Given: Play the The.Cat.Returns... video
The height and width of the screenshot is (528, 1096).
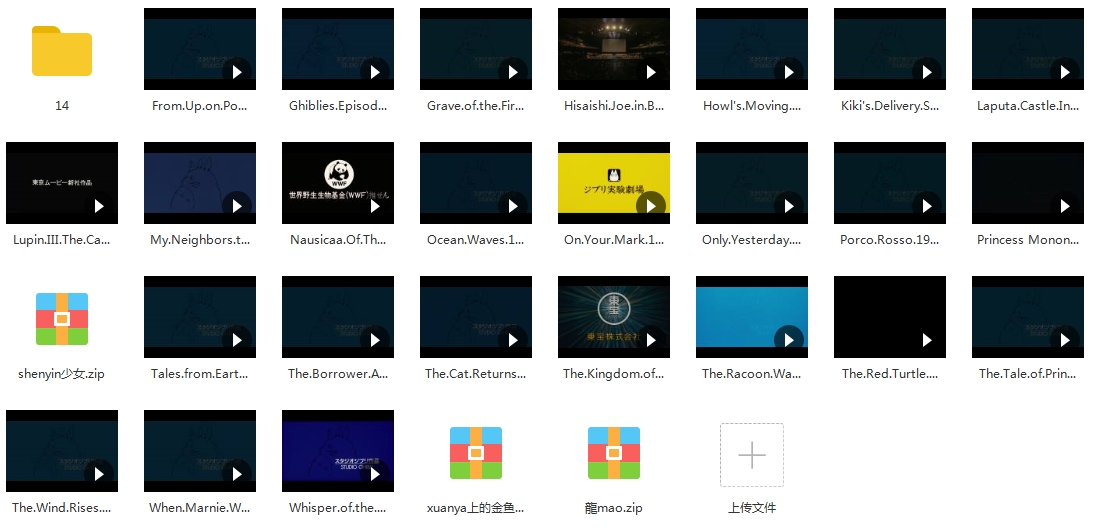Looking at the screenshot, I should click(x=476, y=317).
